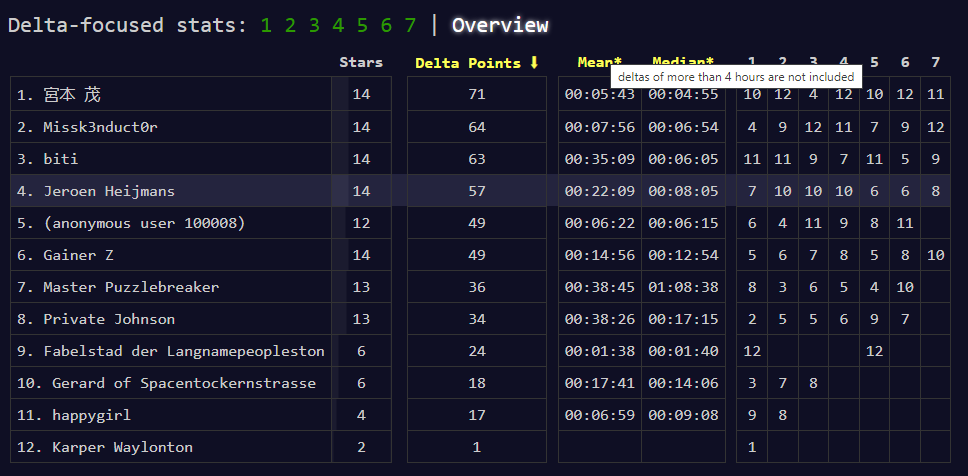The image size is (968, 476).
Task: Click the day 7 column header
Action: click(x=935, y=62)
